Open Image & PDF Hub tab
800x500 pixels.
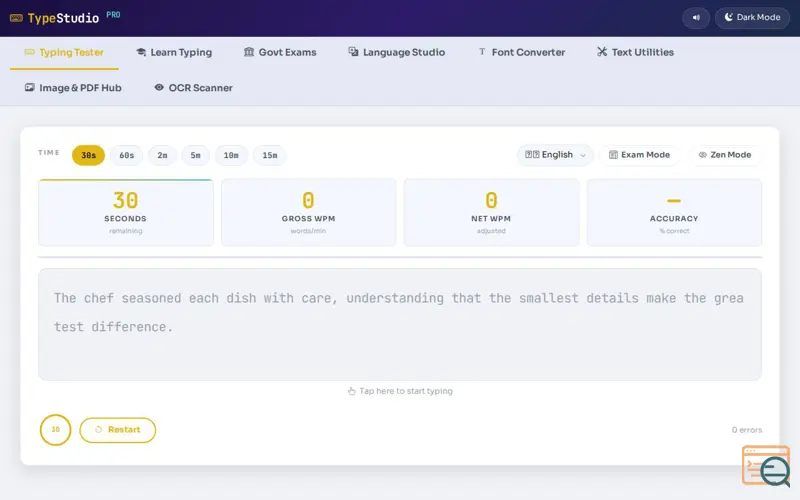click(x=73, y=88)
